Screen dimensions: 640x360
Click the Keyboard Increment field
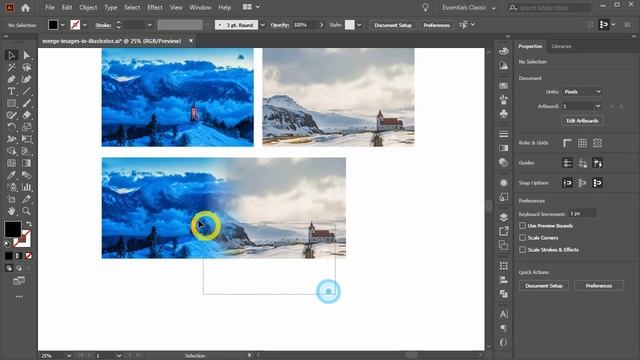click(x=582, y=213)
